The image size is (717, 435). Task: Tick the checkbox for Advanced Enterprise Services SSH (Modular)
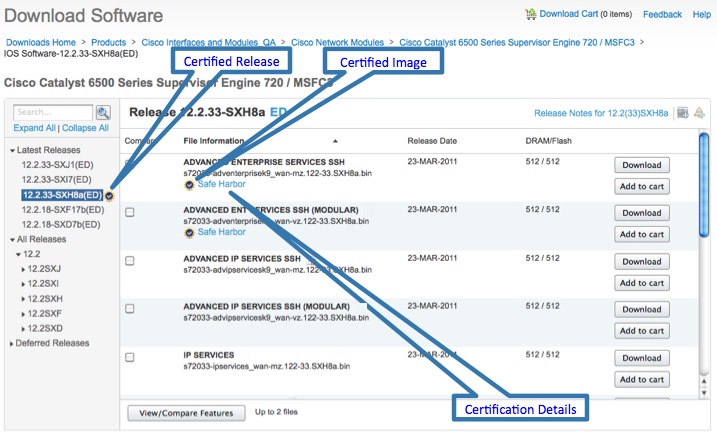pos(130,212)
